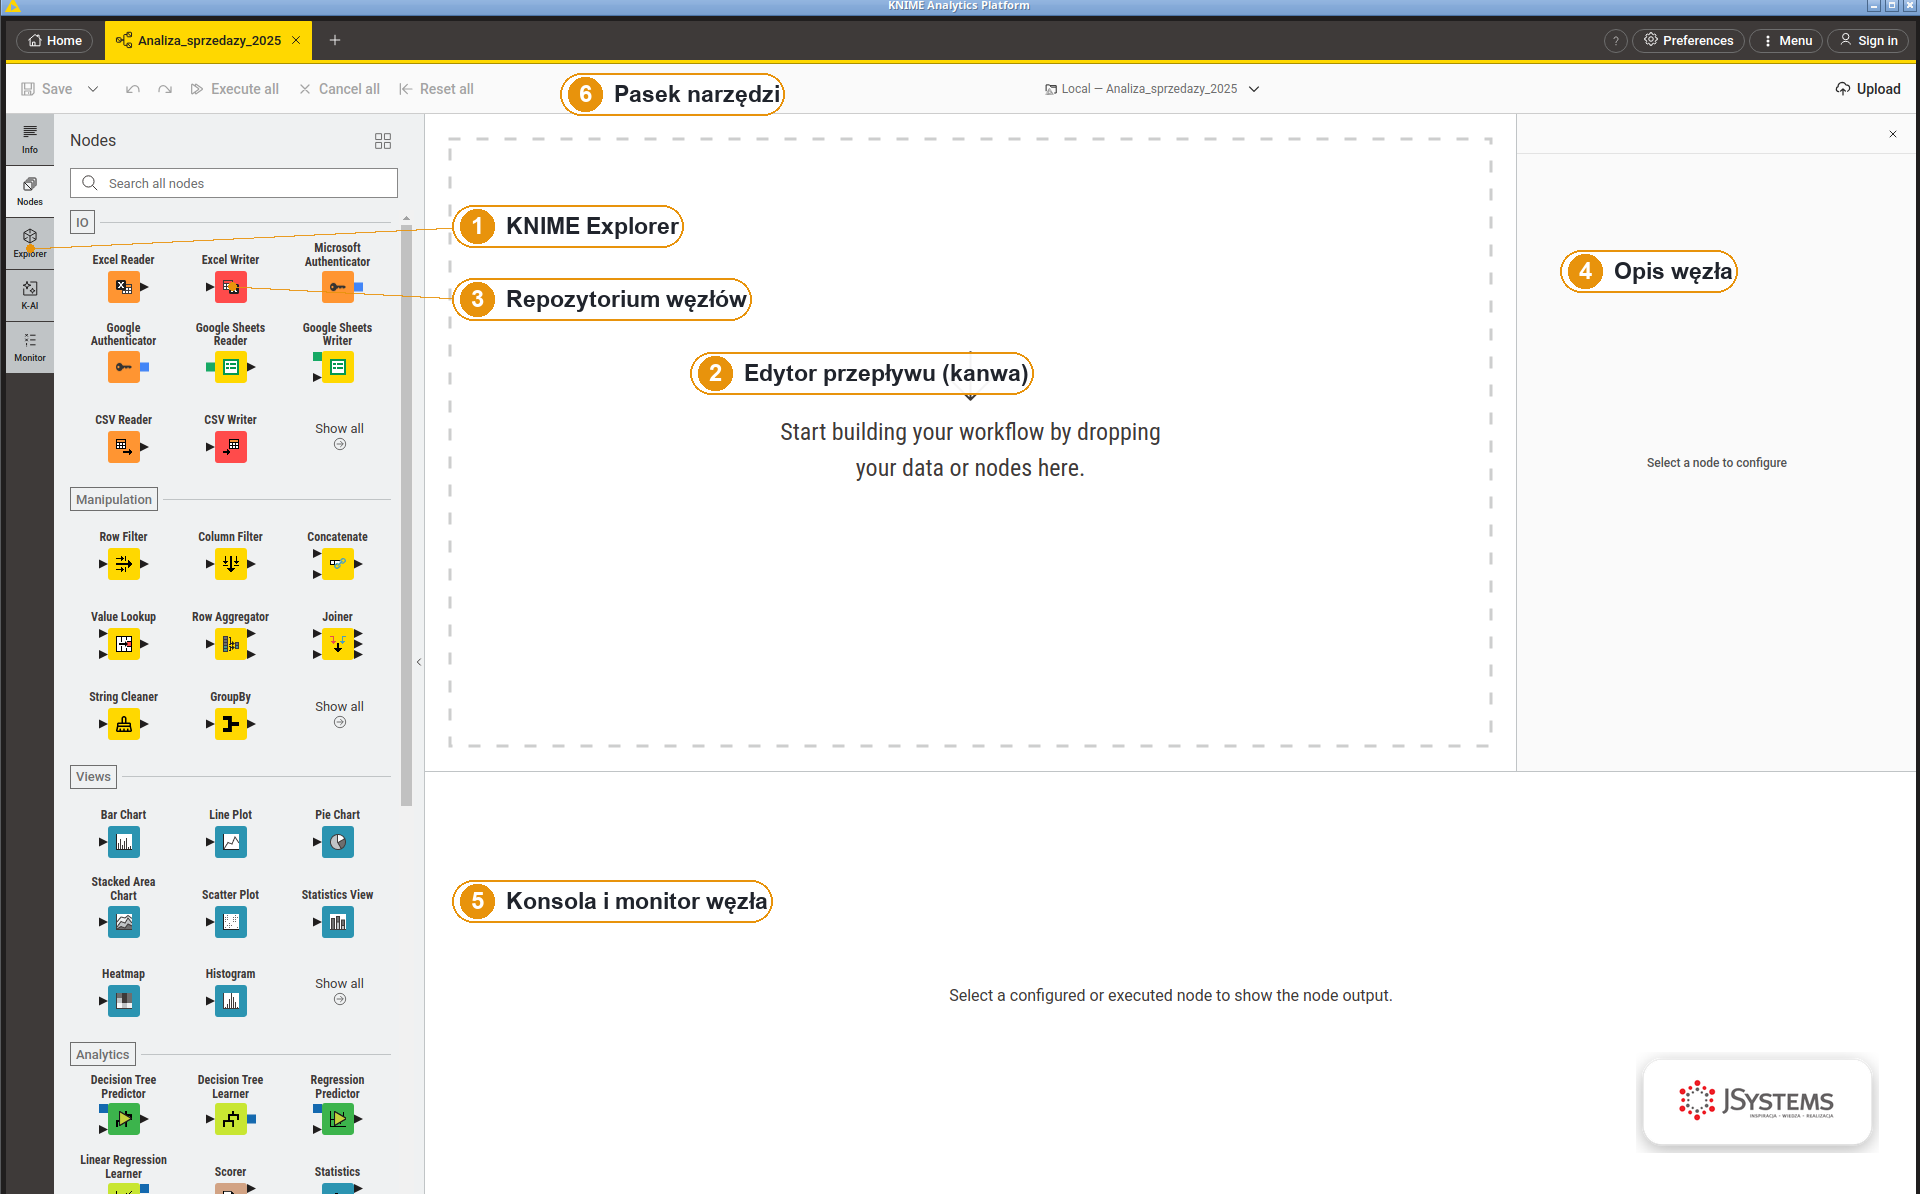Click the IO category label
Image resolution: width=1920 pixels, height=1194 pixels.
(x=82, y=222)
